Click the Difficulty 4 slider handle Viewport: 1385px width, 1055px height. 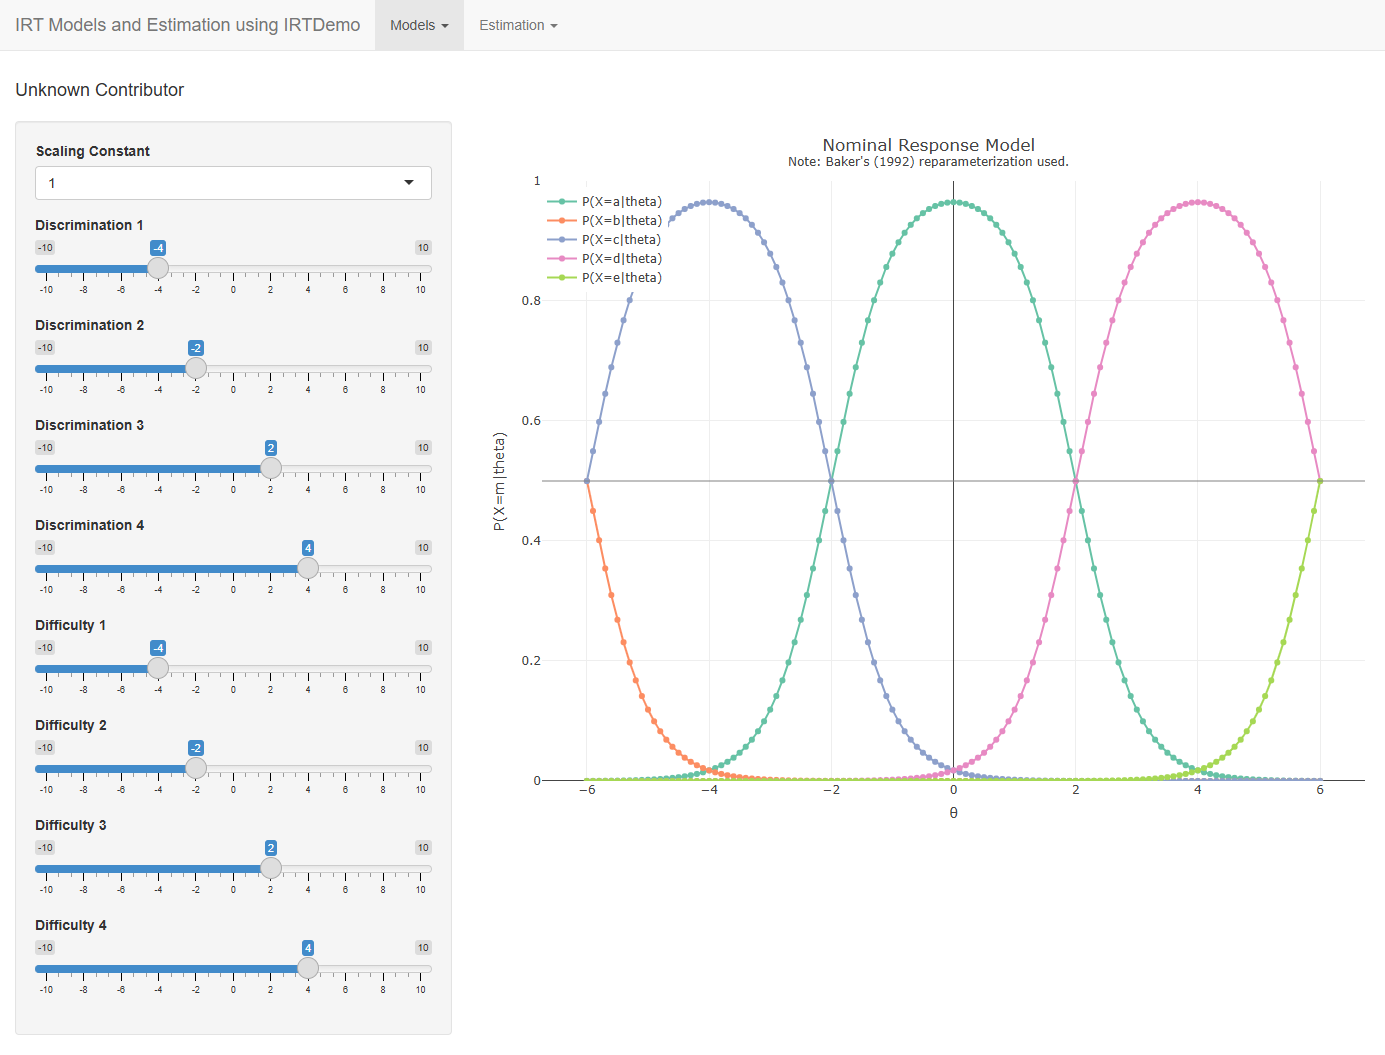pyautogui.click(x=308, y=968)
